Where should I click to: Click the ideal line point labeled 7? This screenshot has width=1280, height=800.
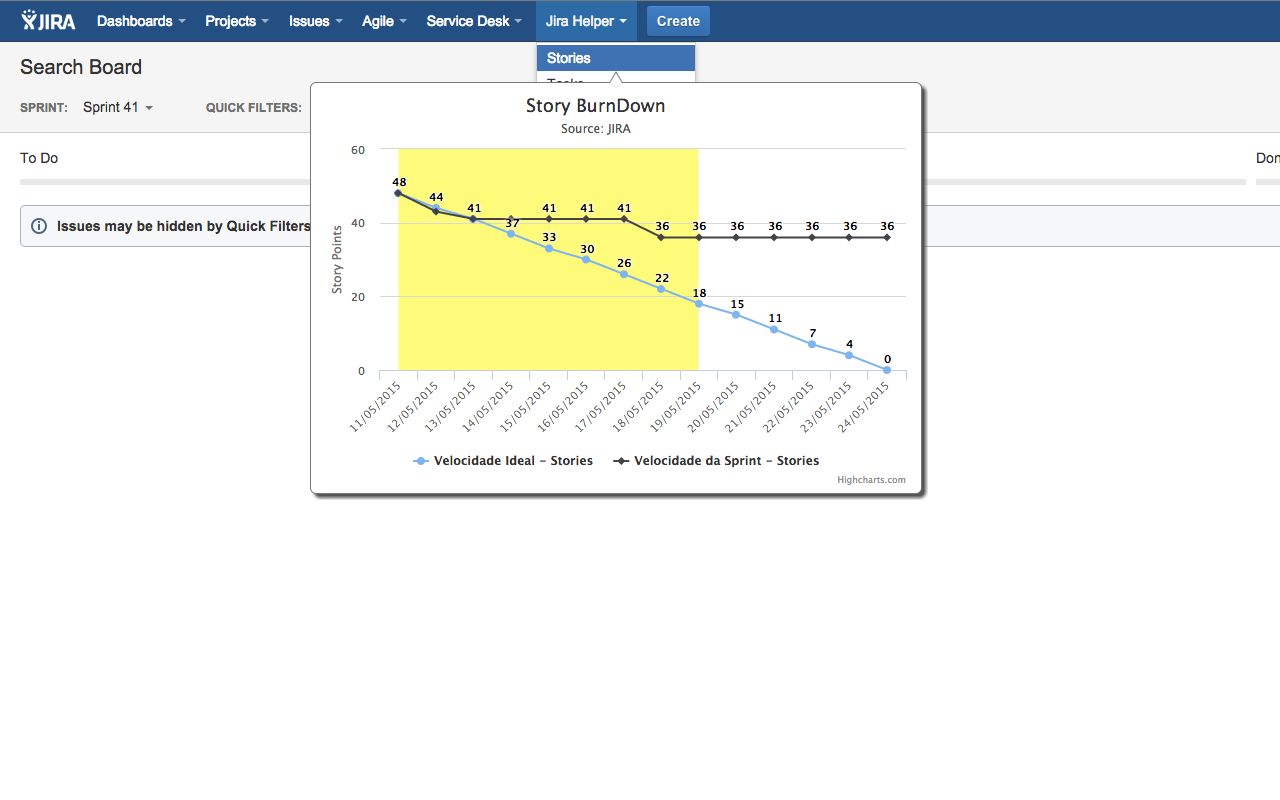pos(812,344)
